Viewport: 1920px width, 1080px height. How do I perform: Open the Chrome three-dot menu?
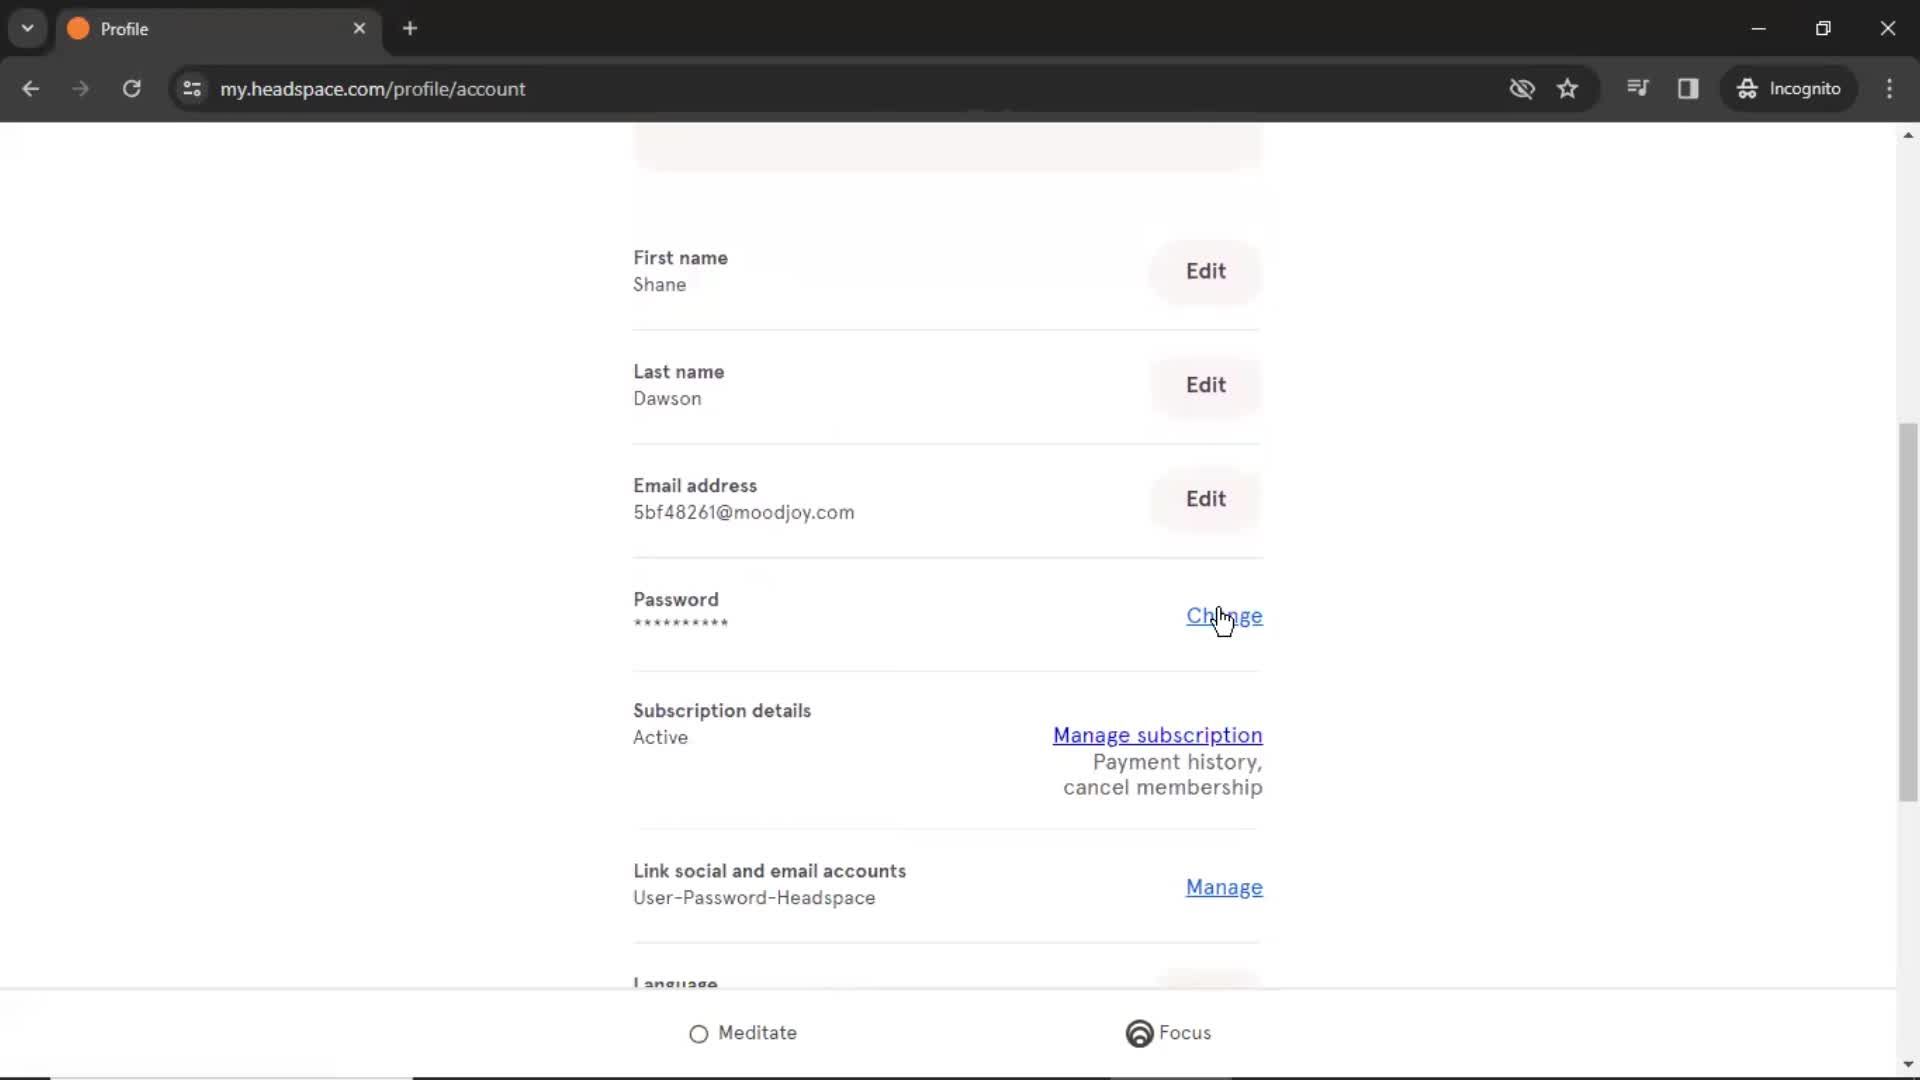(1889, 88)
